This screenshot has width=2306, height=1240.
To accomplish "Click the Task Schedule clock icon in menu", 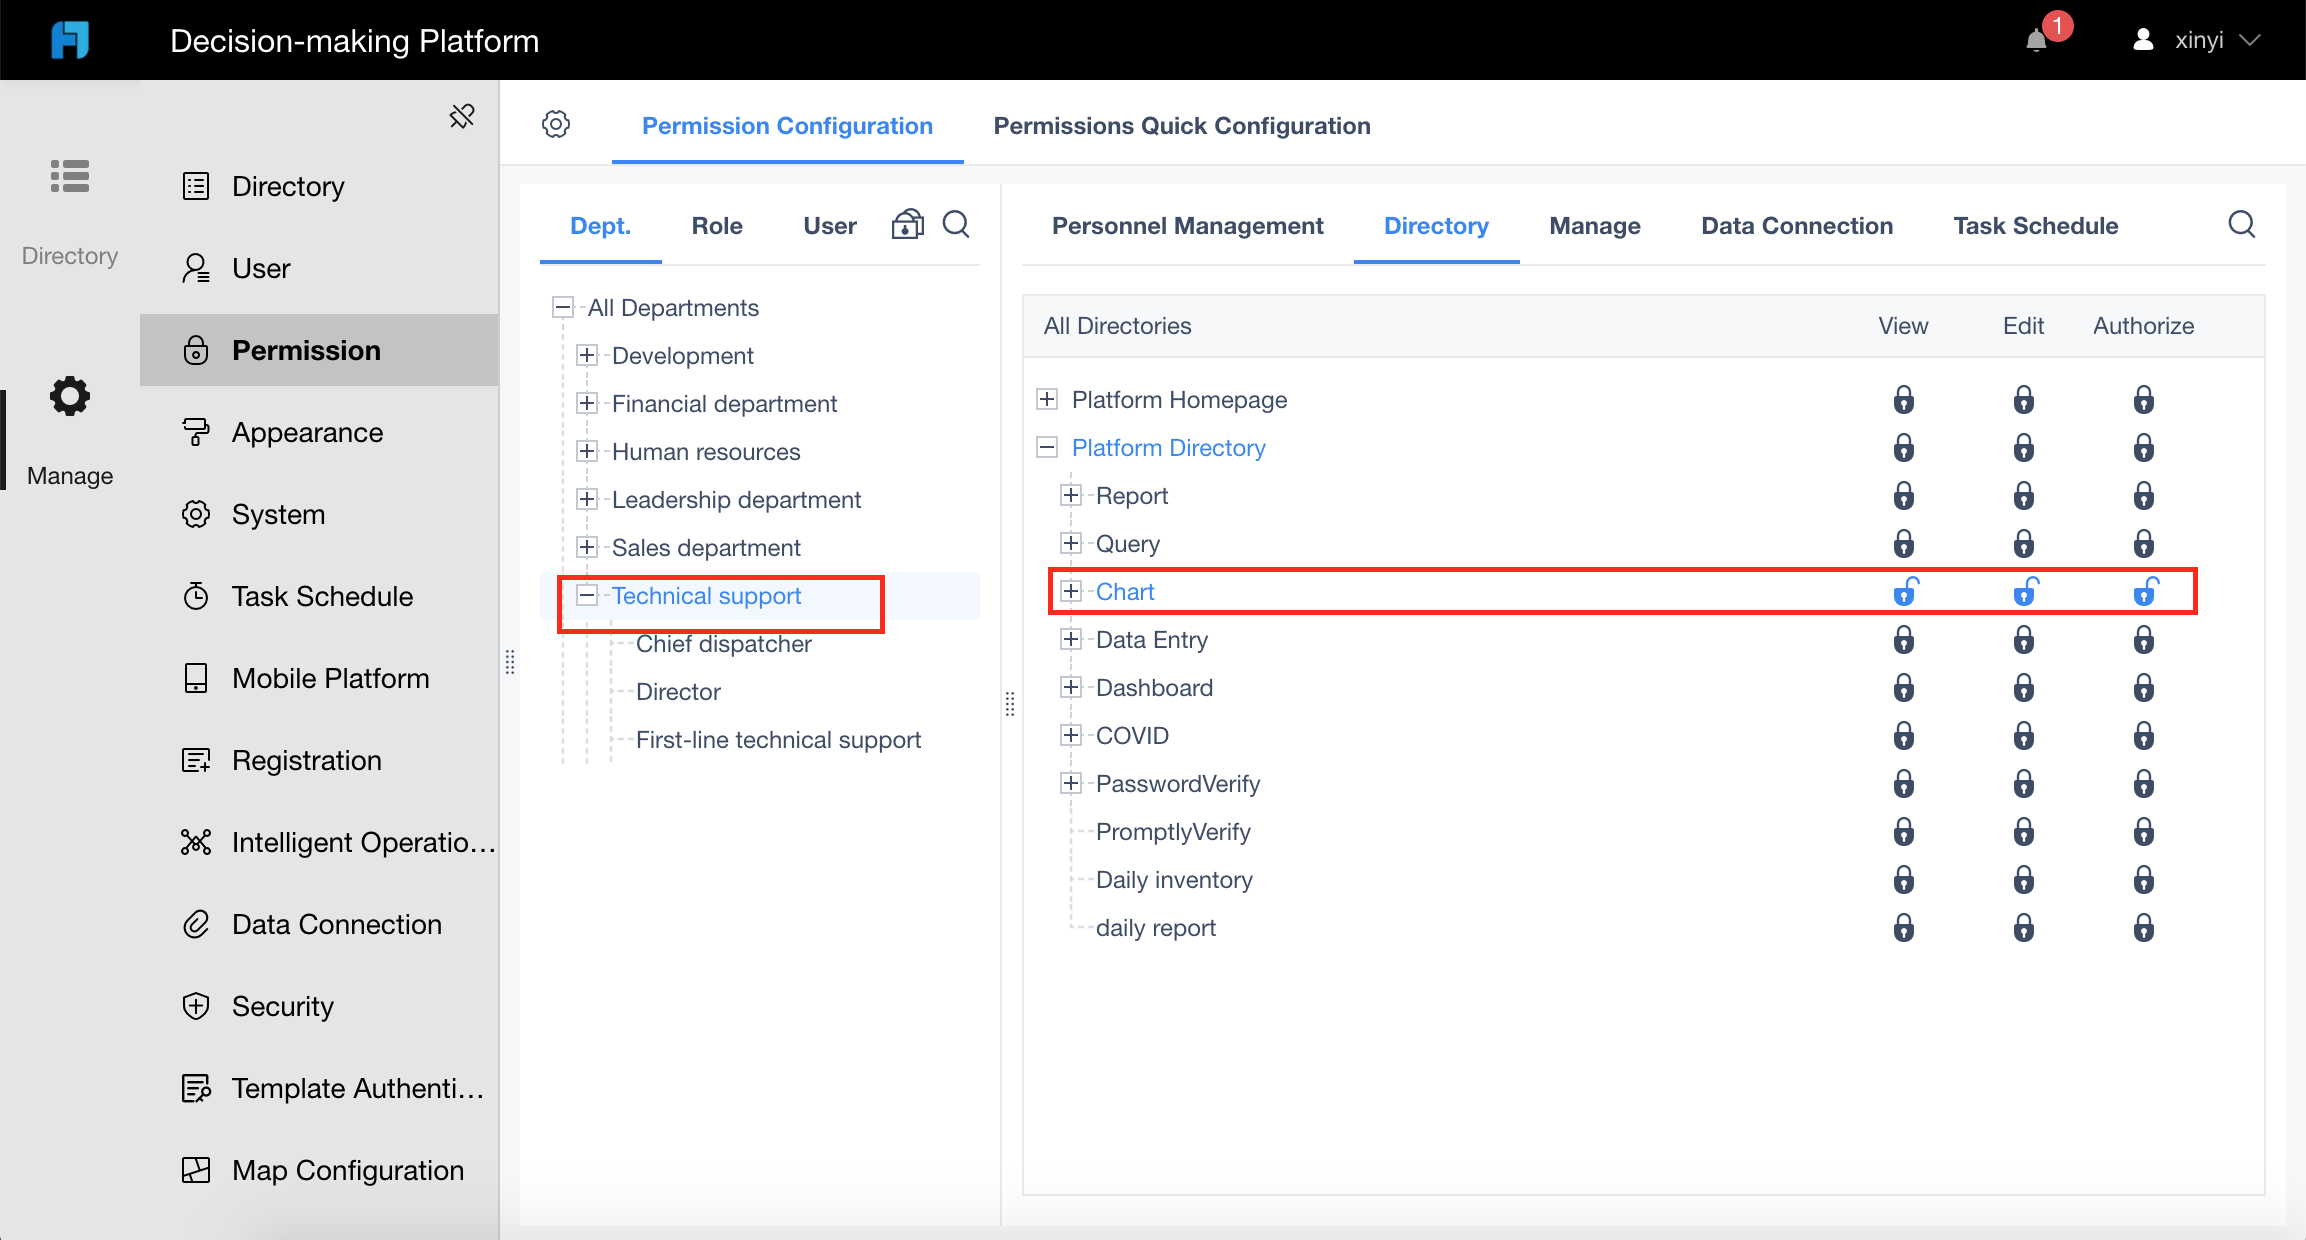I will click(x=196, y=596).
